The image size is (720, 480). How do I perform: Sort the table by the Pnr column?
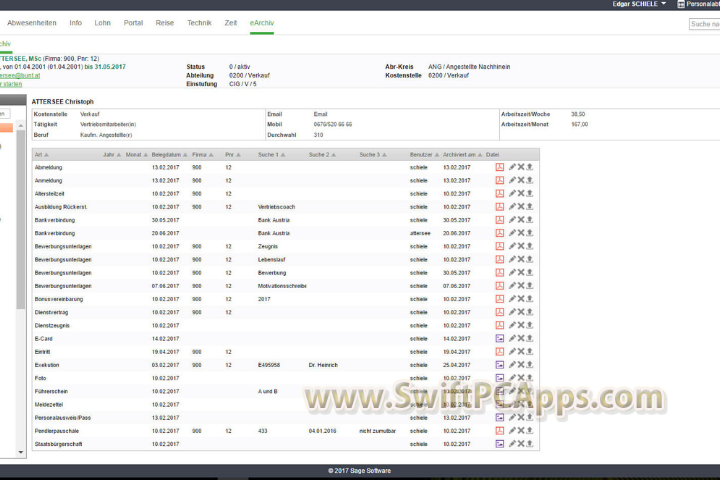[x=233, y=155]
